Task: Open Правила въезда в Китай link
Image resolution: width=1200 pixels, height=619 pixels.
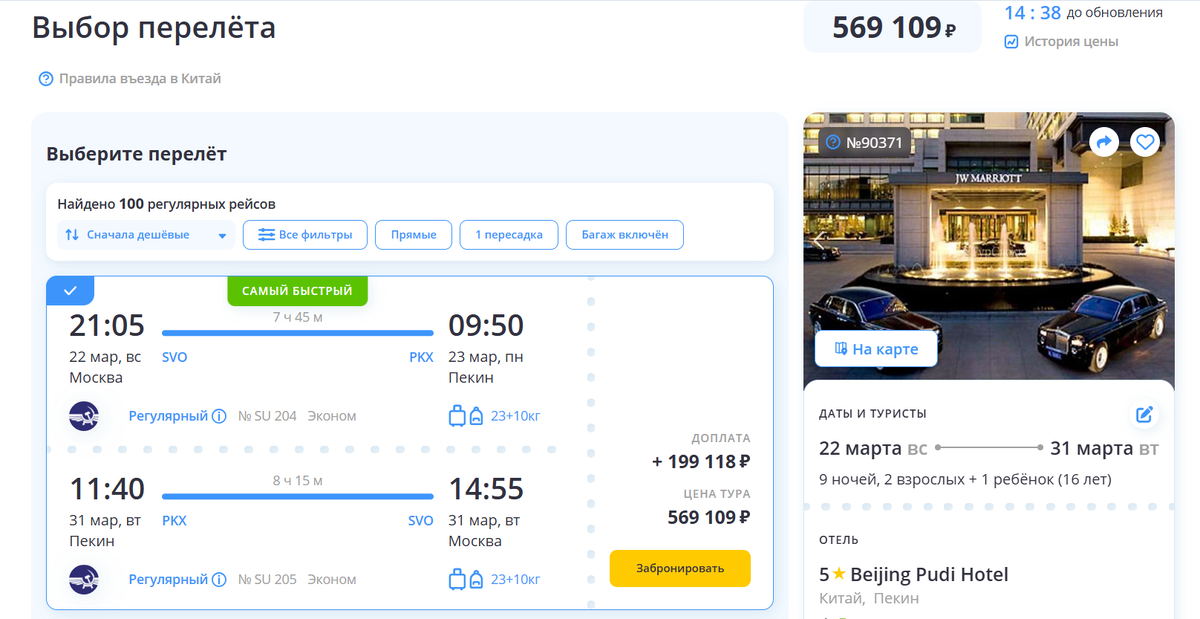Action: click(130, 79)
